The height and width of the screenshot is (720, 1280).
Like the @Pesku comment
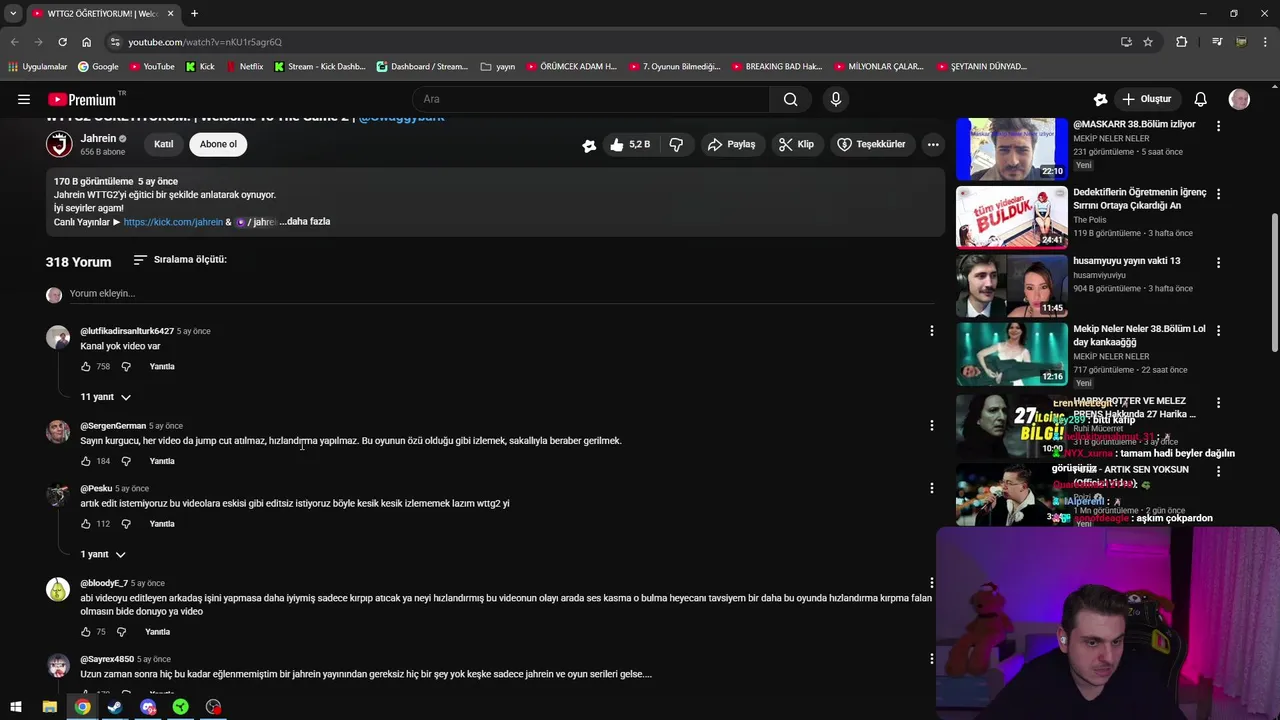coord(86,524)
